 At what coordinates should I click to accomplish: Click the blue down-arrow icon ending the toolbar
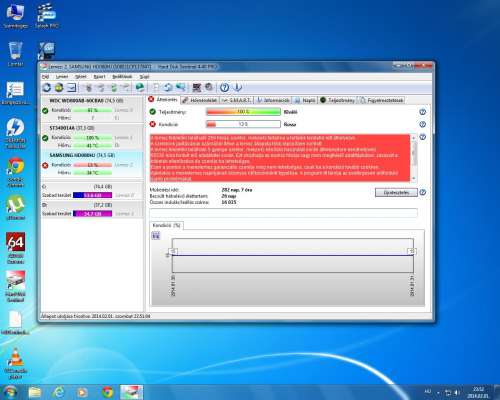click(x=238, y=87)
